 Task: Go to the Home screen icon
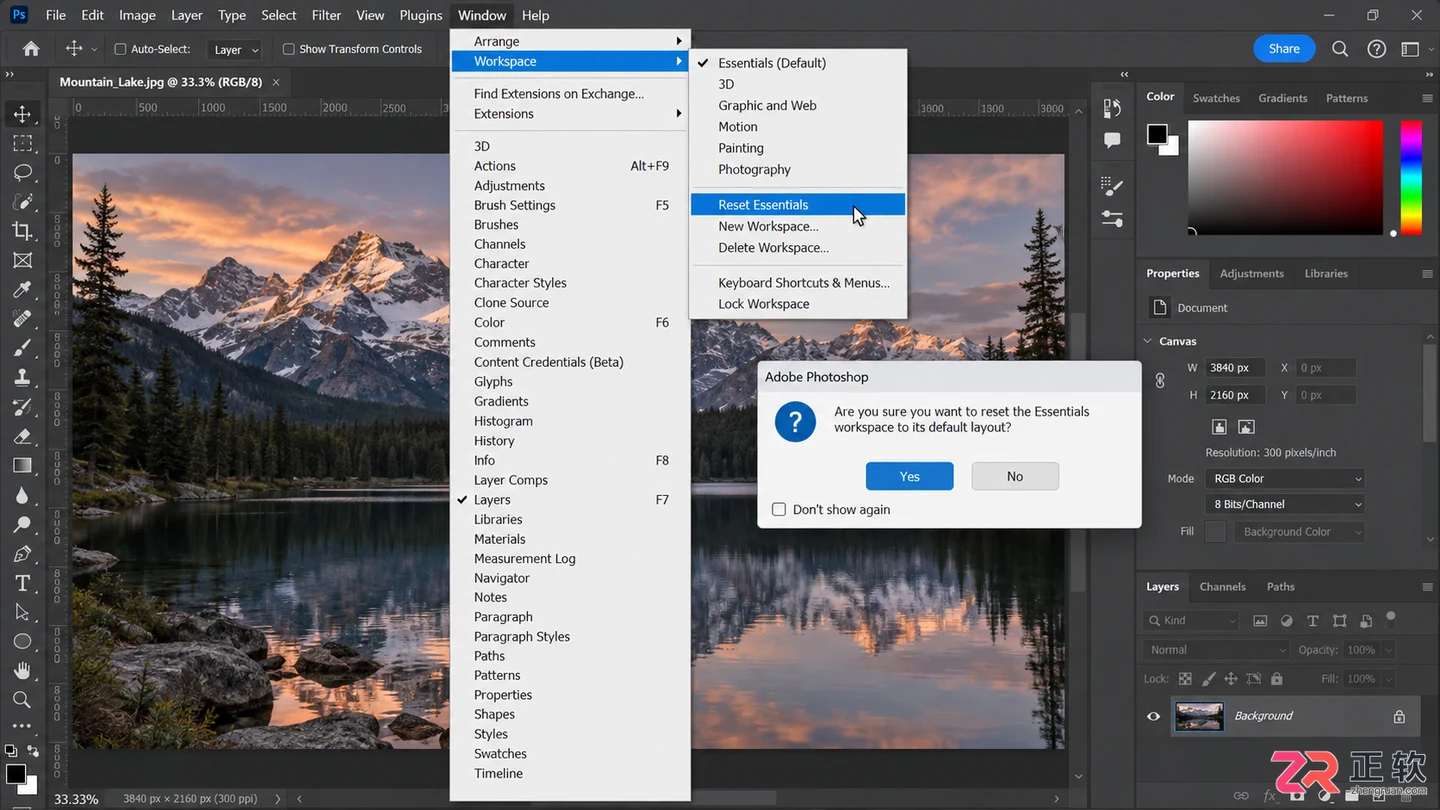(31, 48)
